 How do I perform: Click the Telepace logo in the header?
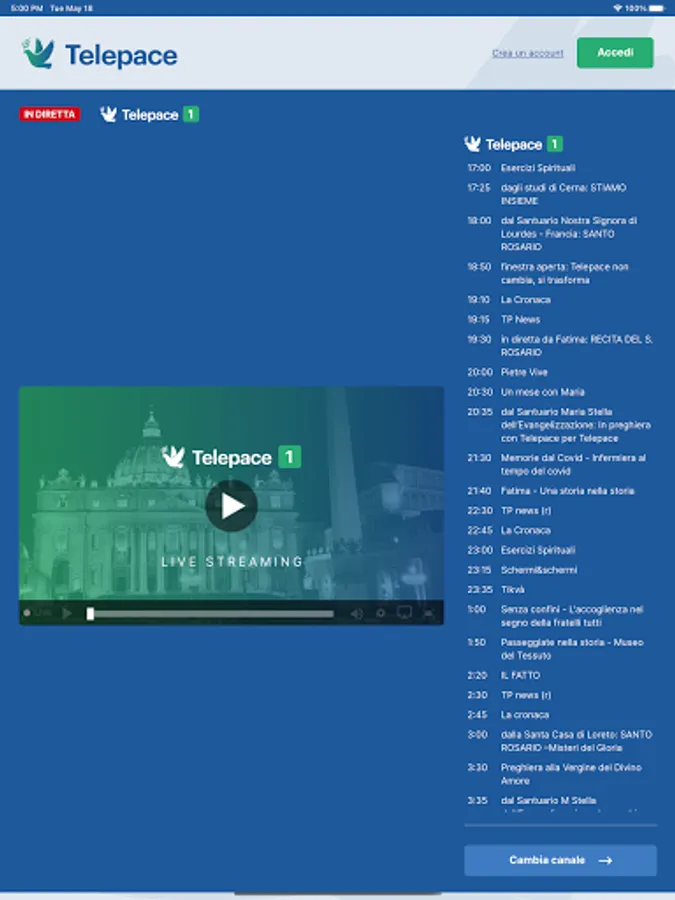100,54
